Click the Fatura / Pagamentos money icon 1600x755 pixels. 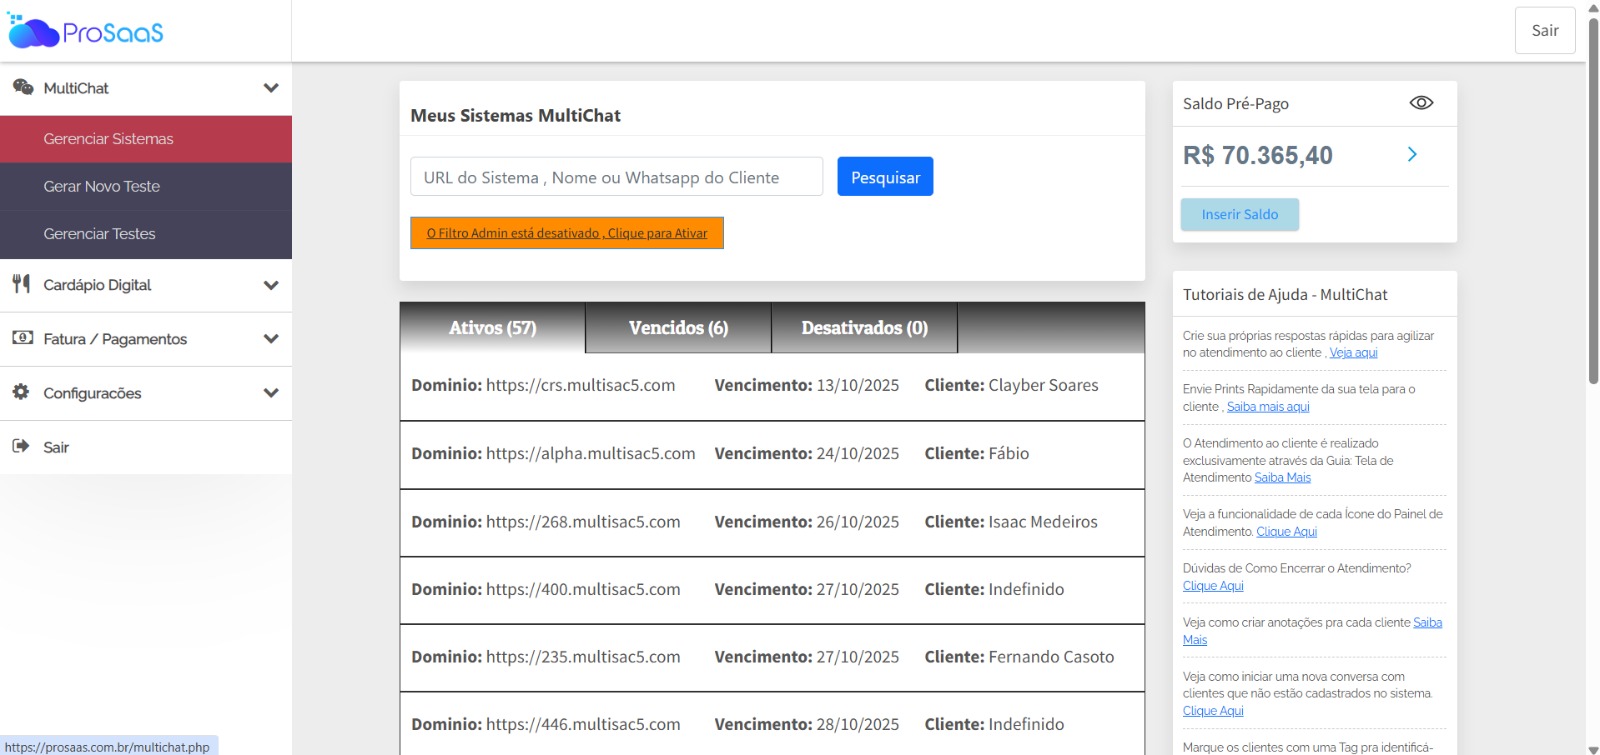pos(22,338)
